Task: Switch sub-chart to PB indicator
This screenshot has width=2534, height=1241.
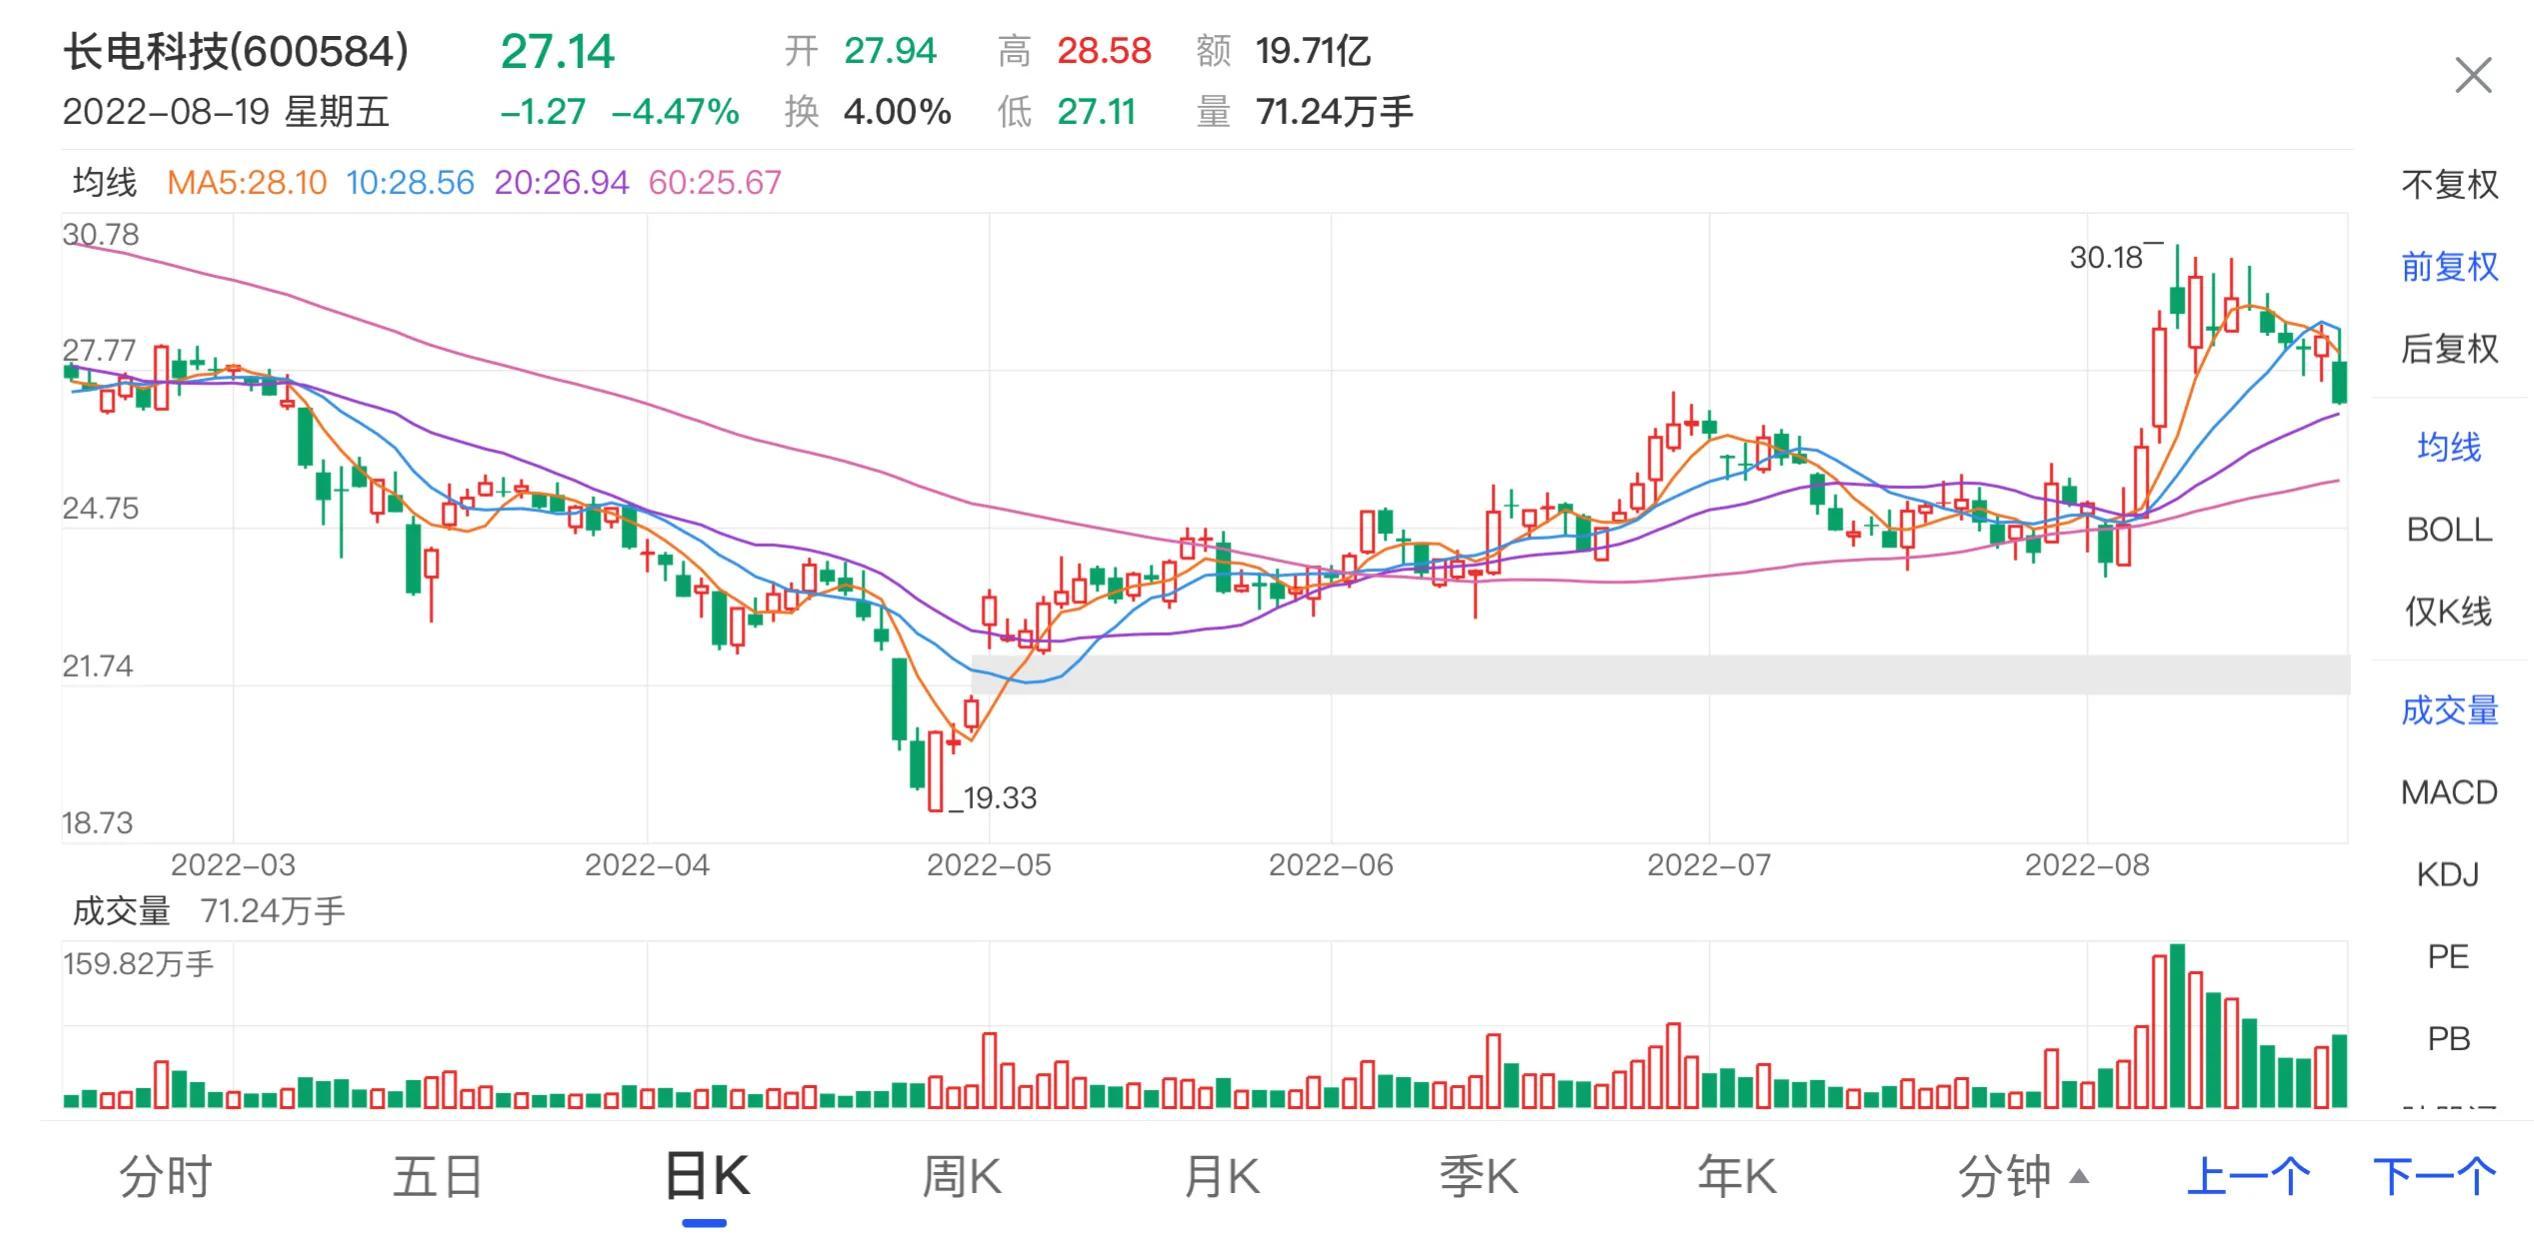Action: coord(2449,1038)
